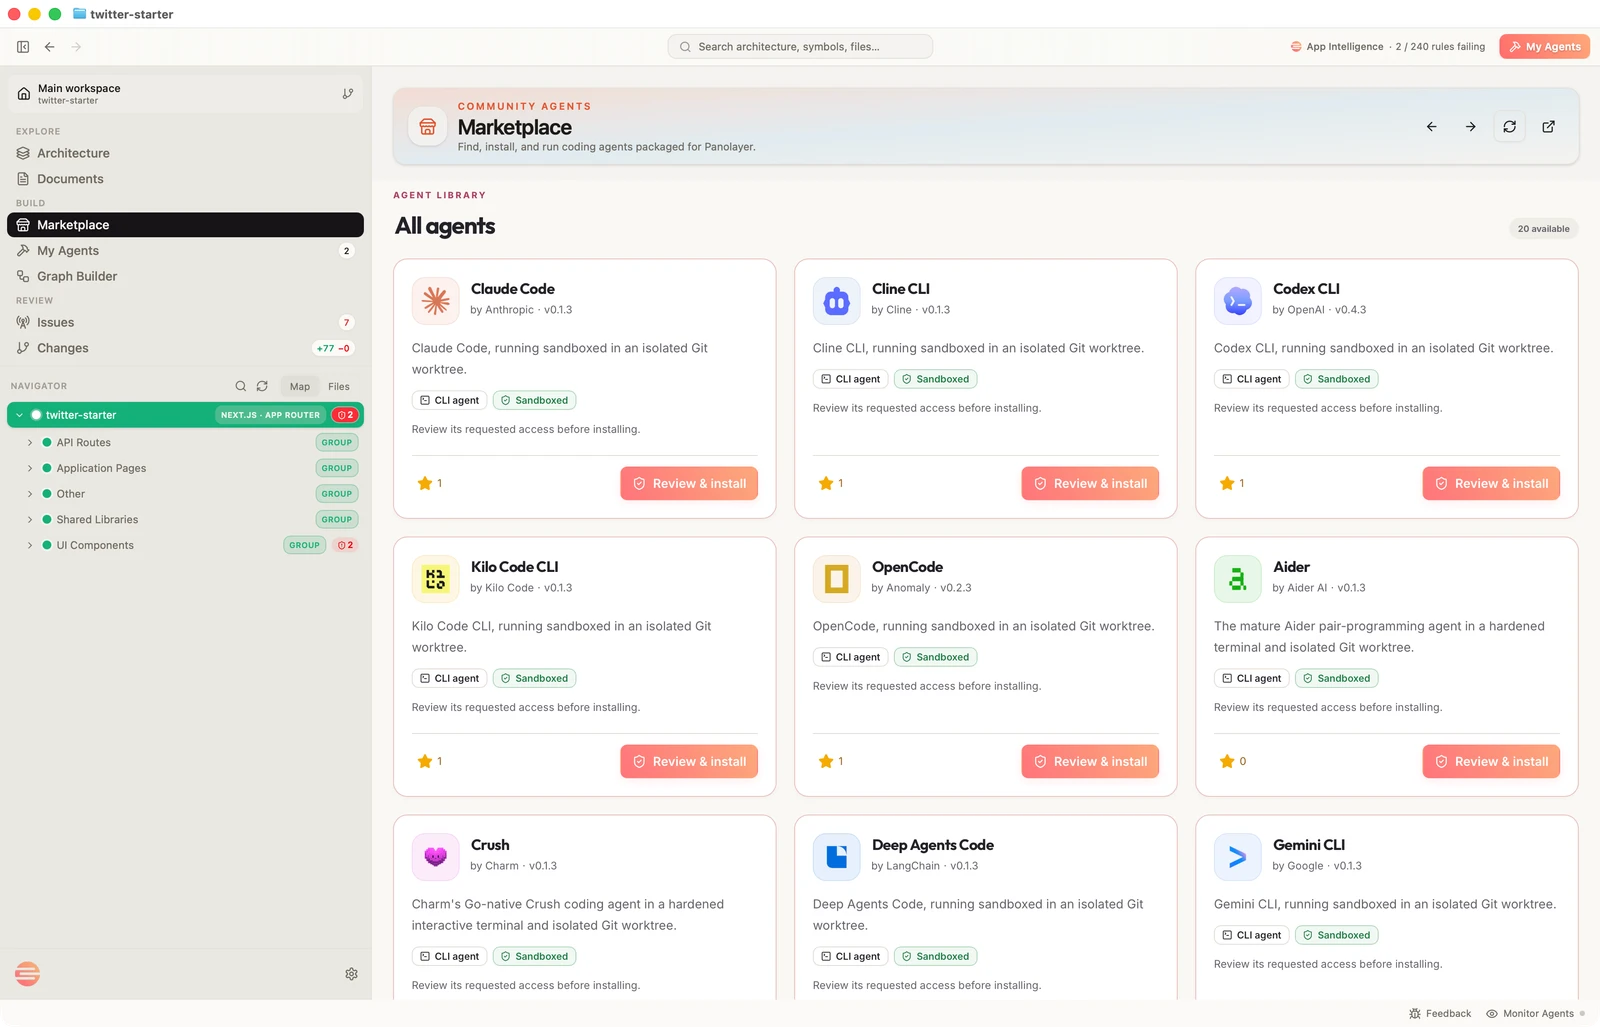
Task: Star the Aider agent
Action: click(1227, 762)
